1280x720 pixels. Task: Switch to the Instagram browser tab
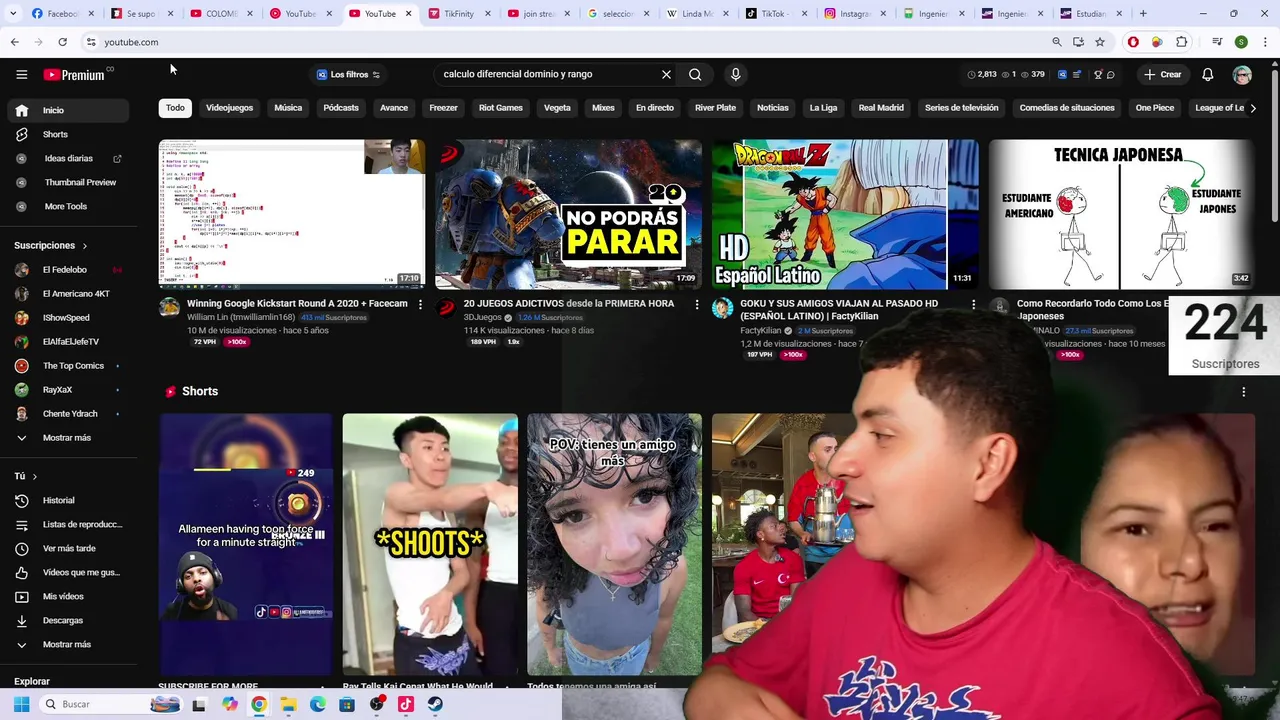[x=856, y=14]
